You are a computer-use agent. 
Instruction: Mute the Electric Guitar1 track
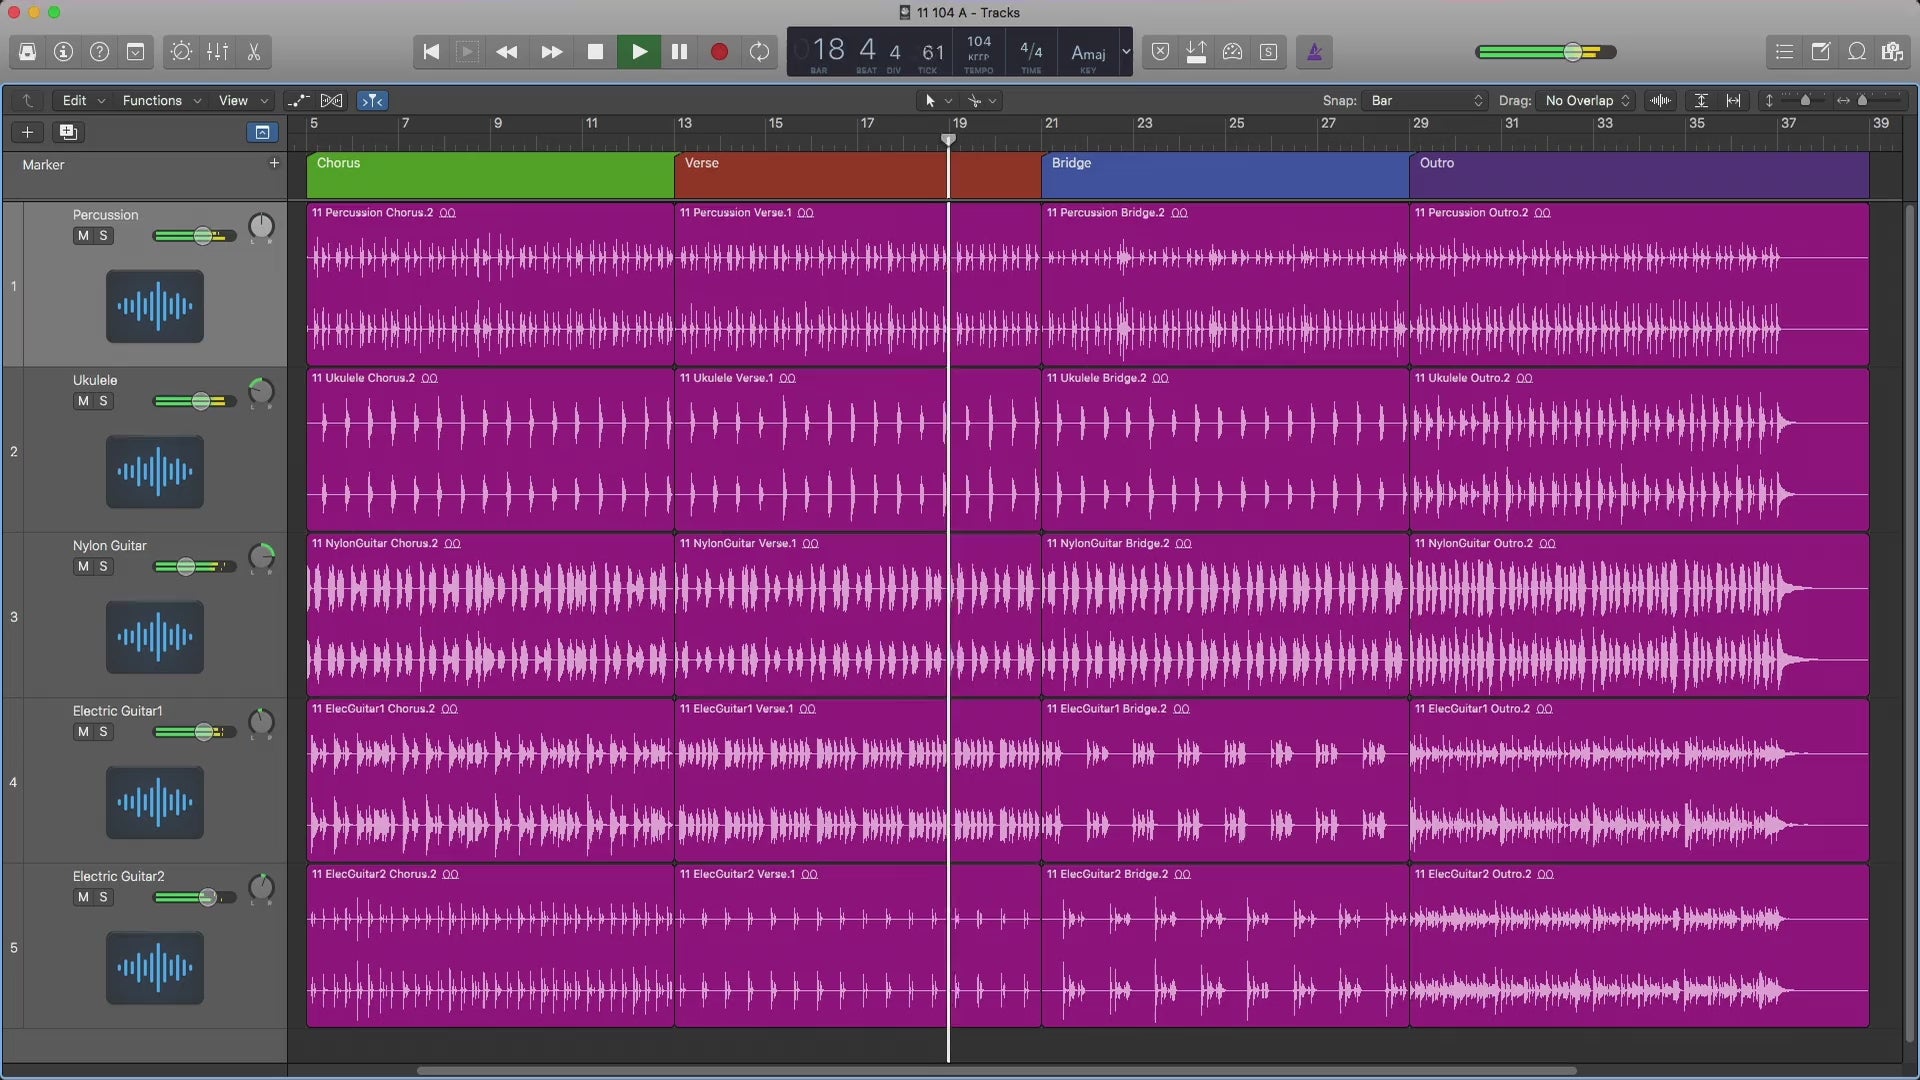pos(83,732)
